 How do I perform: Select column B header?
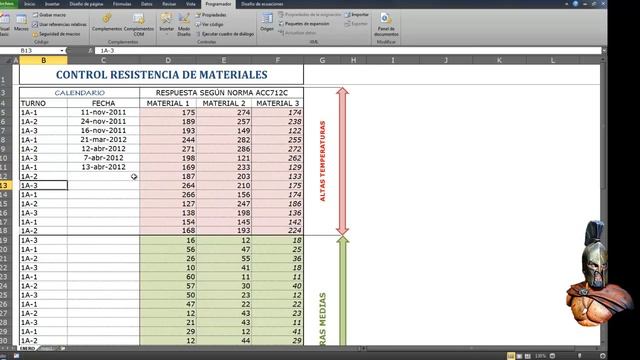tap(43, 60)
